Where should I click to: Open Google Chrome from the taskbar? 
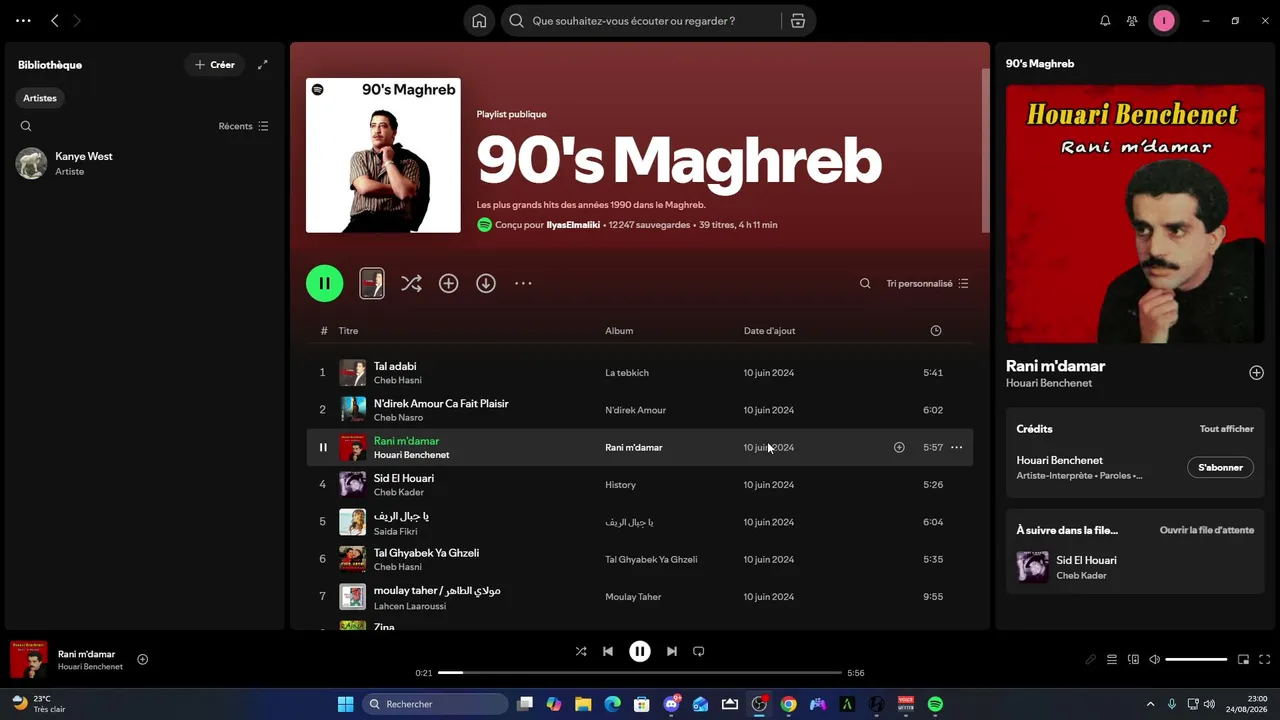[x=788, y=704]
